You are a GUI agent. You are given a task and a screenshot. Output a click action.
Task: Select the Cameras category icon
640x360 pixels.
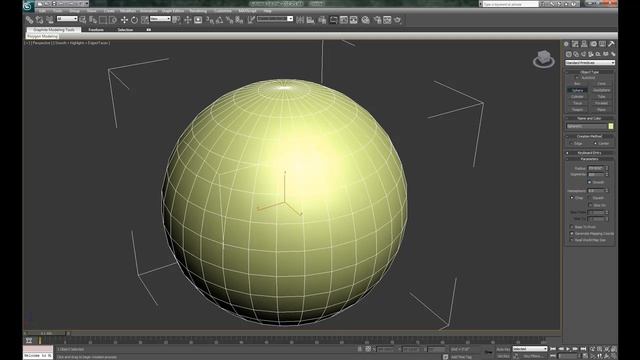click(591, 54)
